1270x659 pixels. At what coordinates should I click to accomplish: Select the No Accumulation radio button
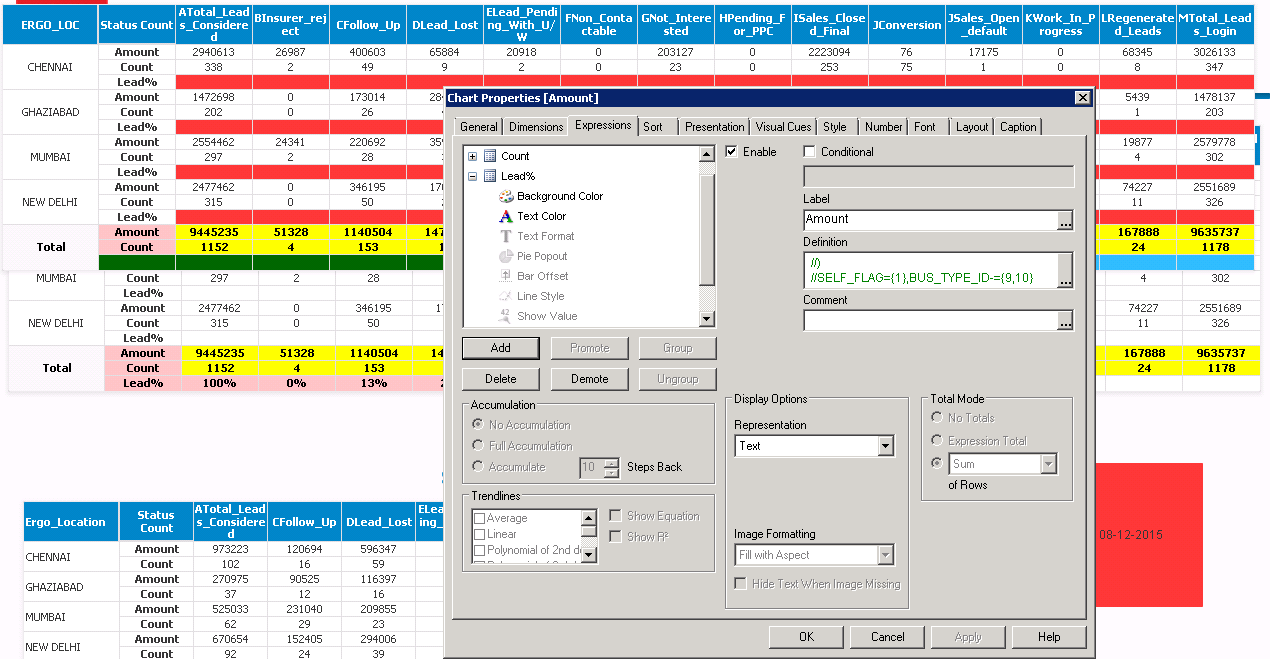[479, 425]
